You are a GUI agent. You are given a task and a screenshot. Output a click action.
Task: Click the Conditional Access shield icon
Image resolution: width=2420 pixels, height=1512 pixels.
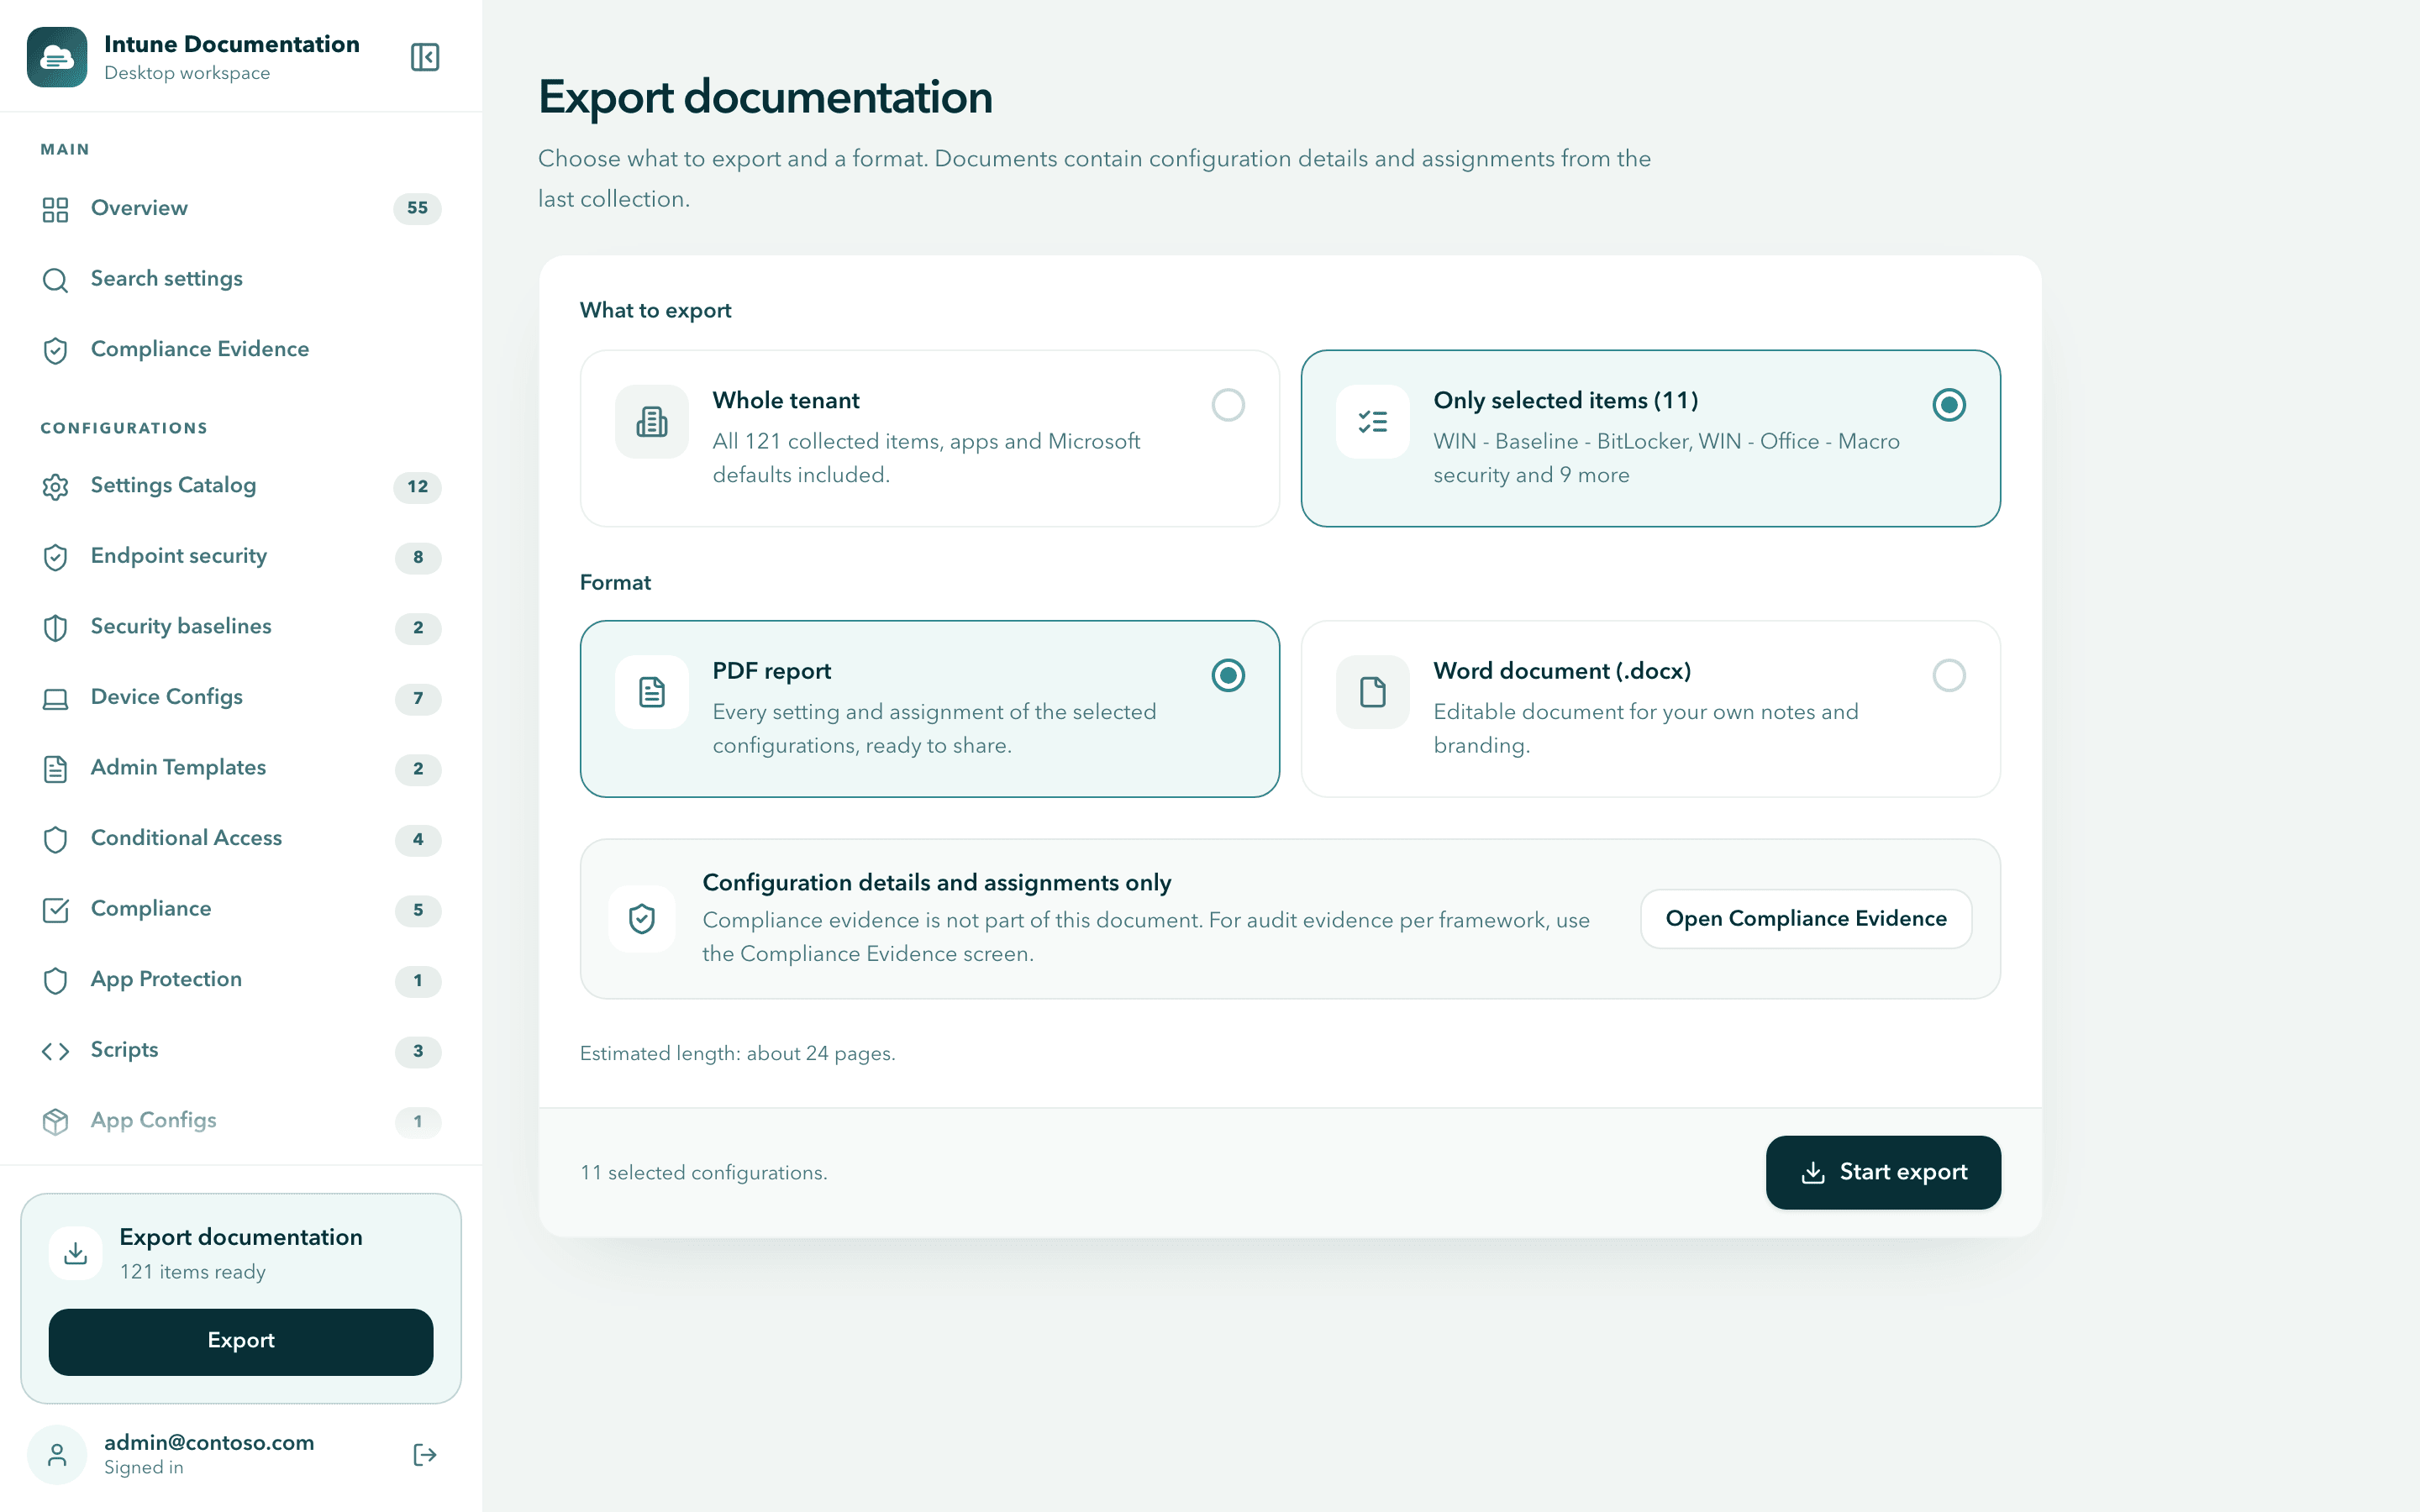pyautogui.click(x=55, y=839)
